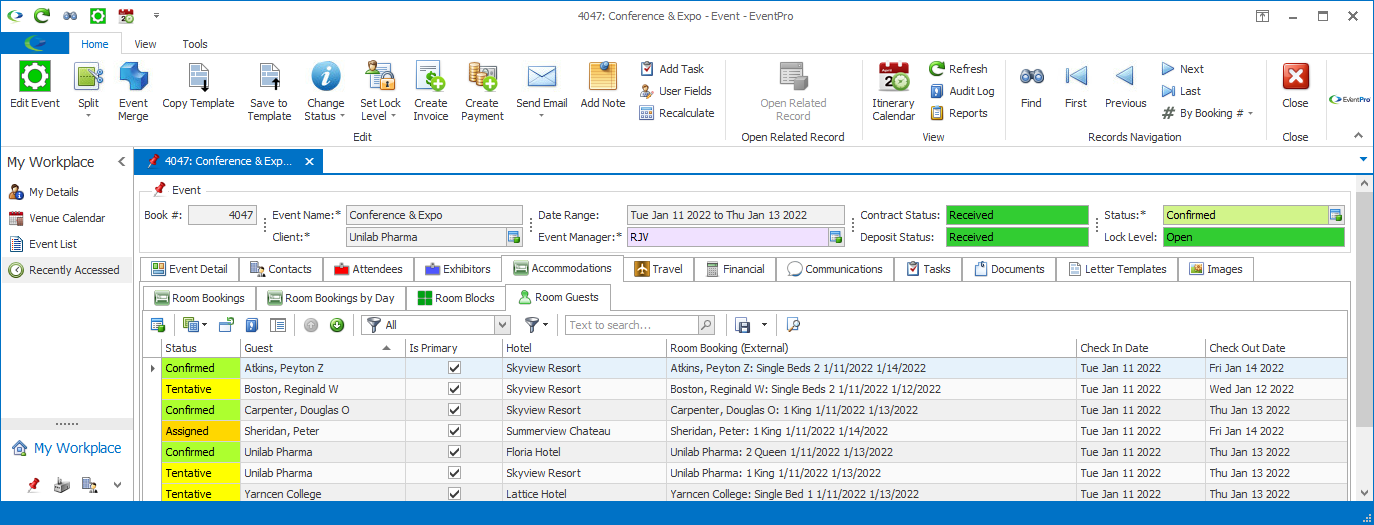Click the green Lock Level Open field
Image resolution: width=1374 pixels, height=525 pixels.
click(x=1253, y=237)
